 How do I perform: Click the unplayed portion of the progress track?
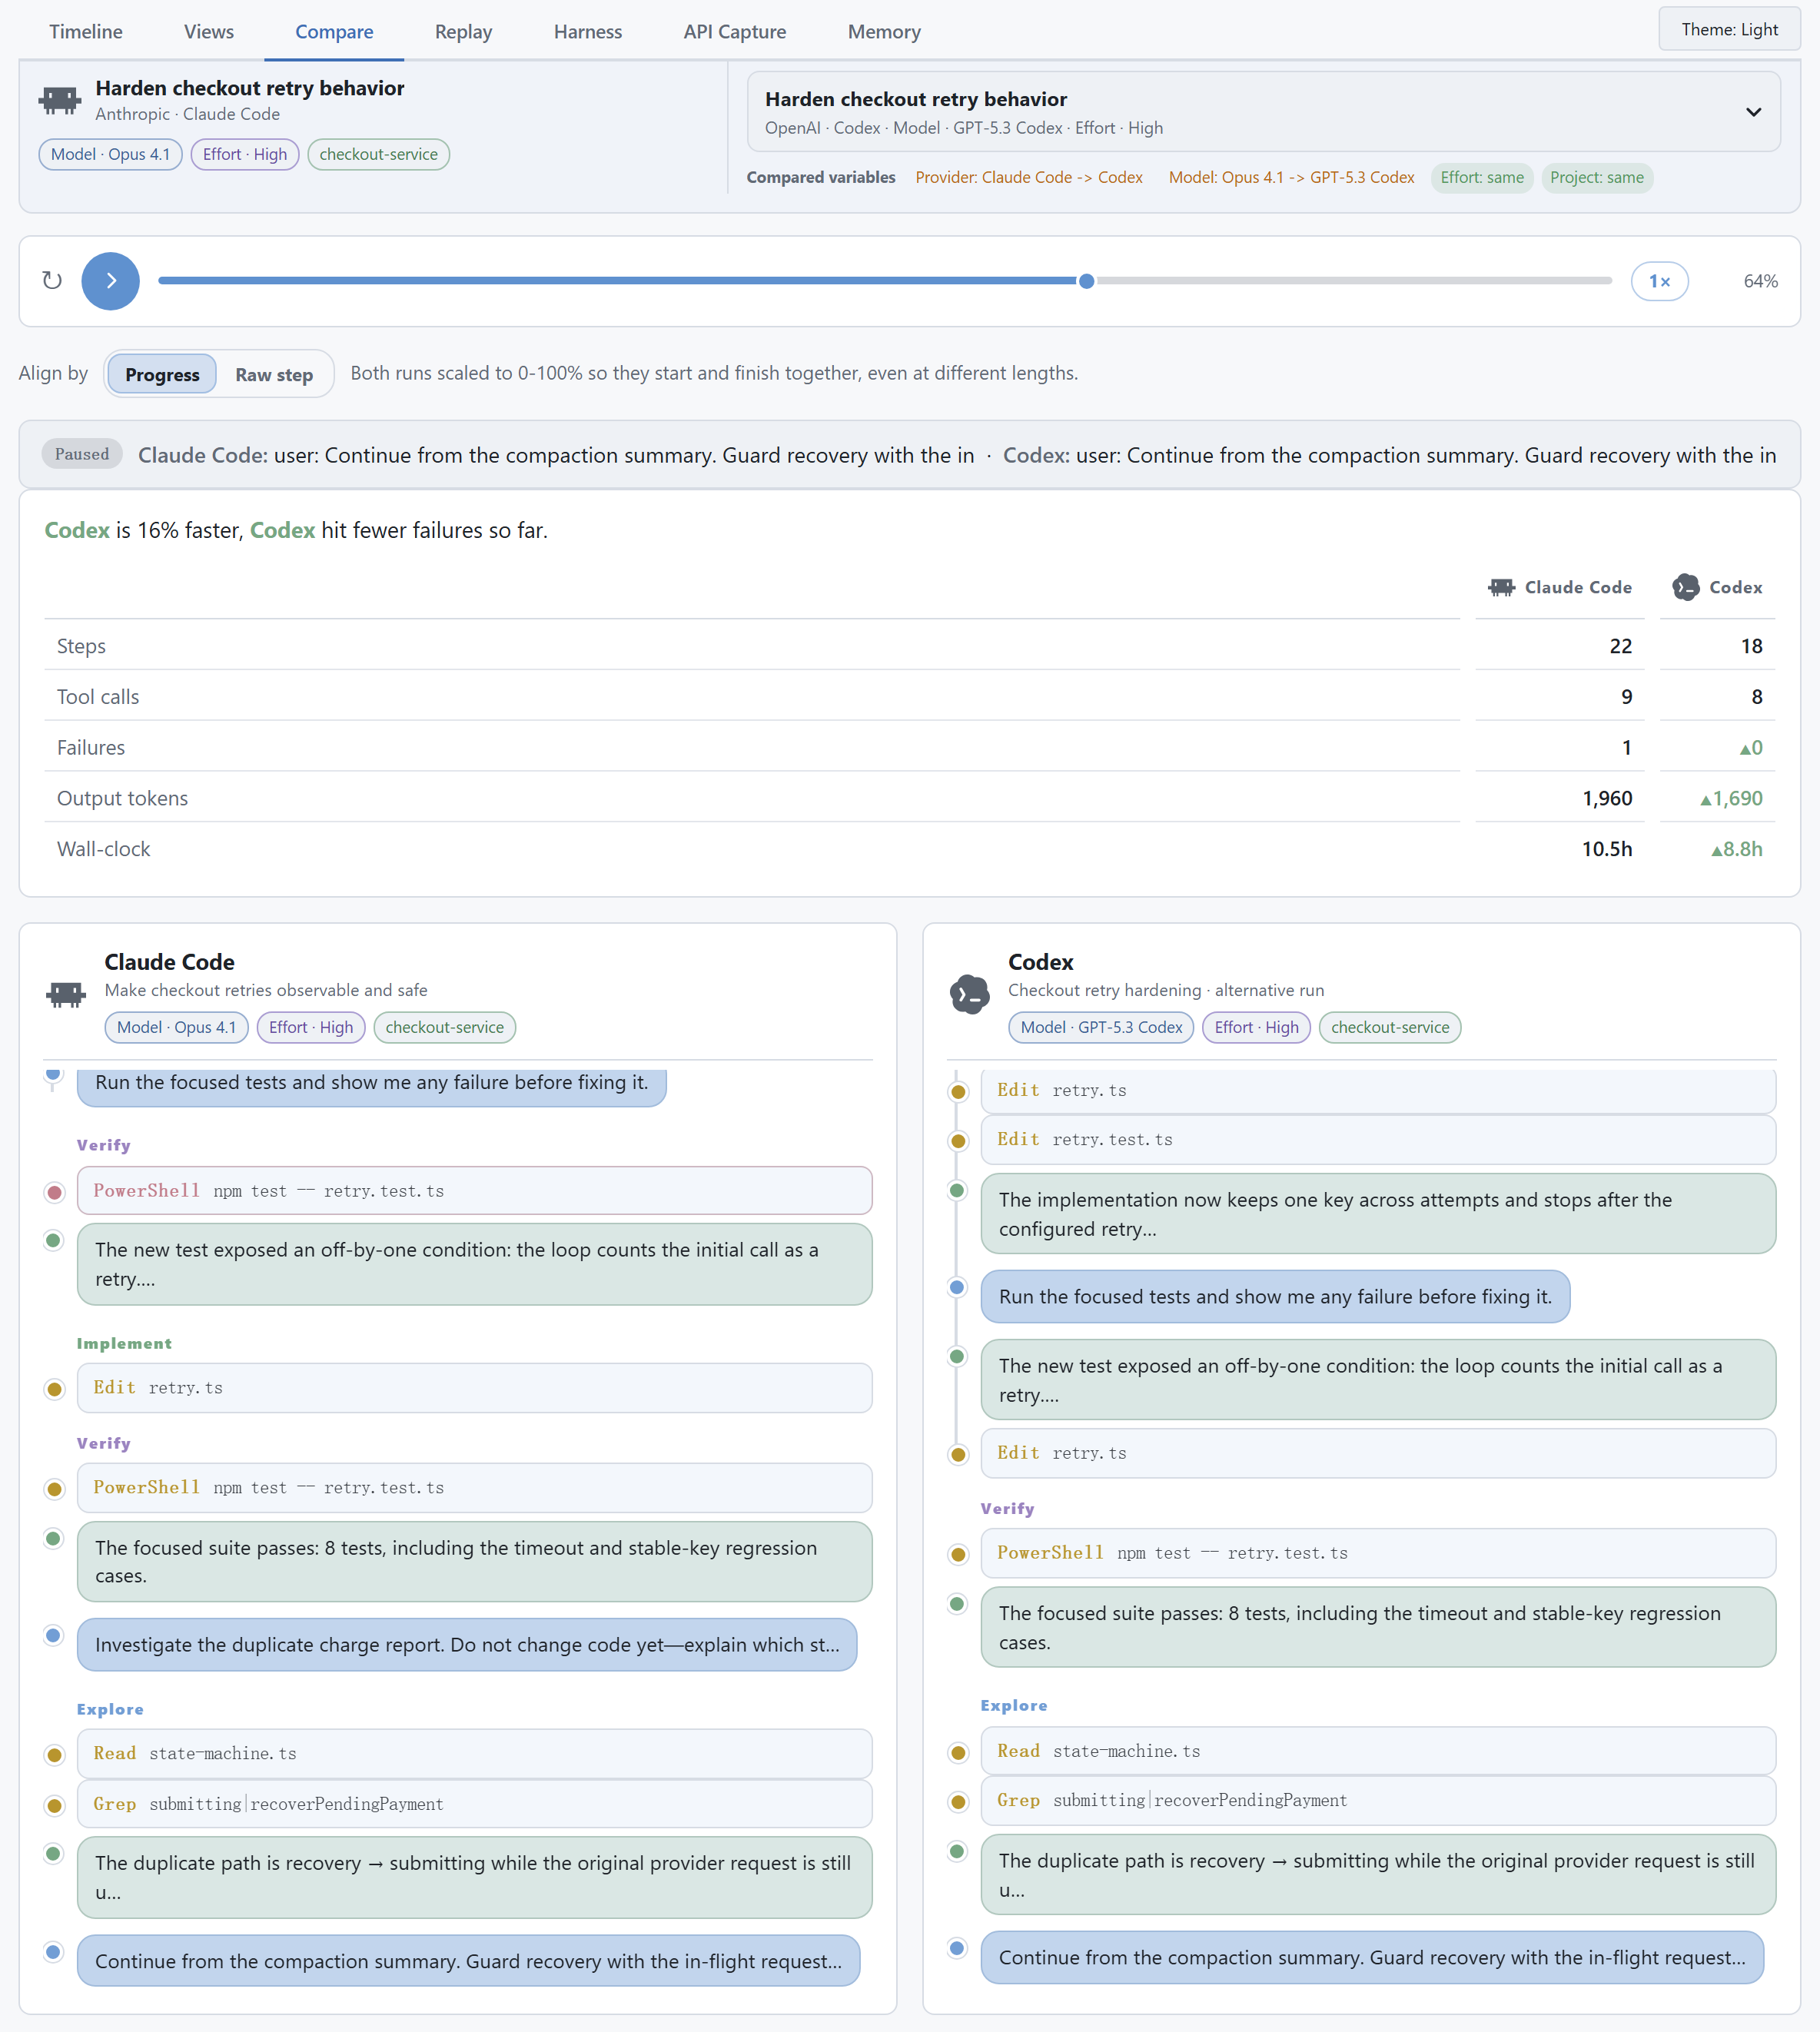(x=1354, y=281)
